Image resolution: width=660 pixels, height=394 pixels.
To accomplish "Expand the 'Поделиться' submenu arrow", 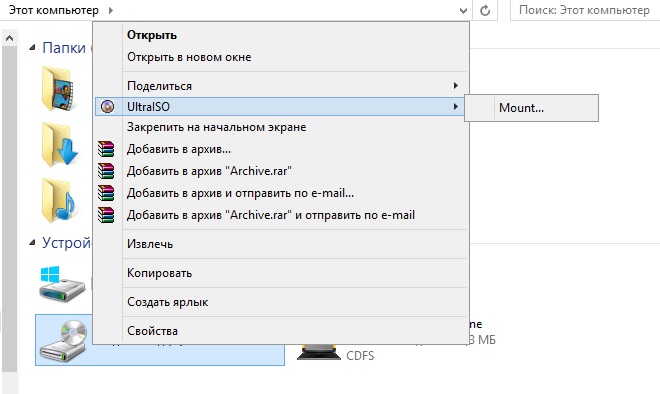I will (x=455, y=85).
